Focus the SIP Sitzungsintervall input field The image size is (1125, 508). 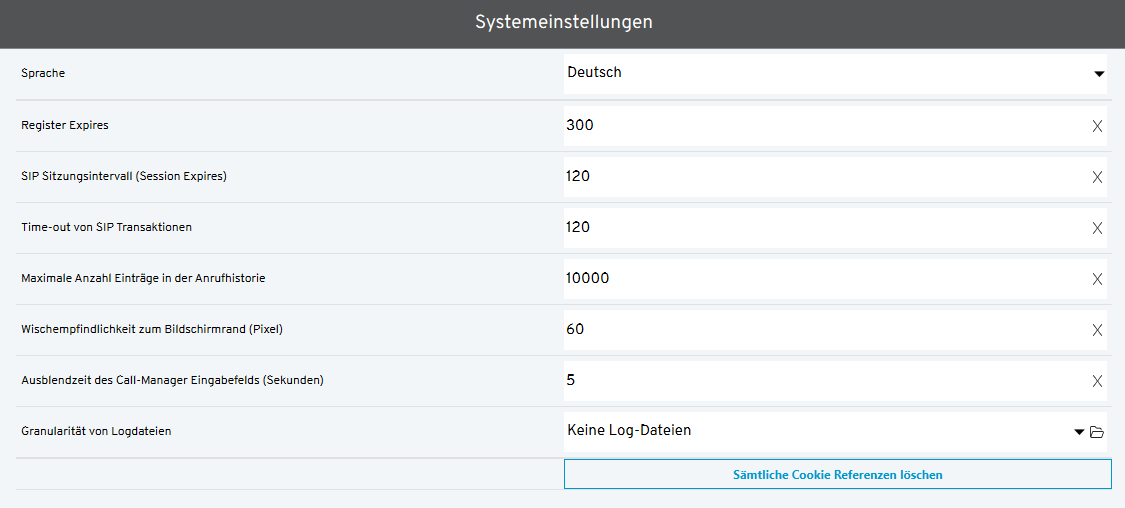tap(820, 177)
